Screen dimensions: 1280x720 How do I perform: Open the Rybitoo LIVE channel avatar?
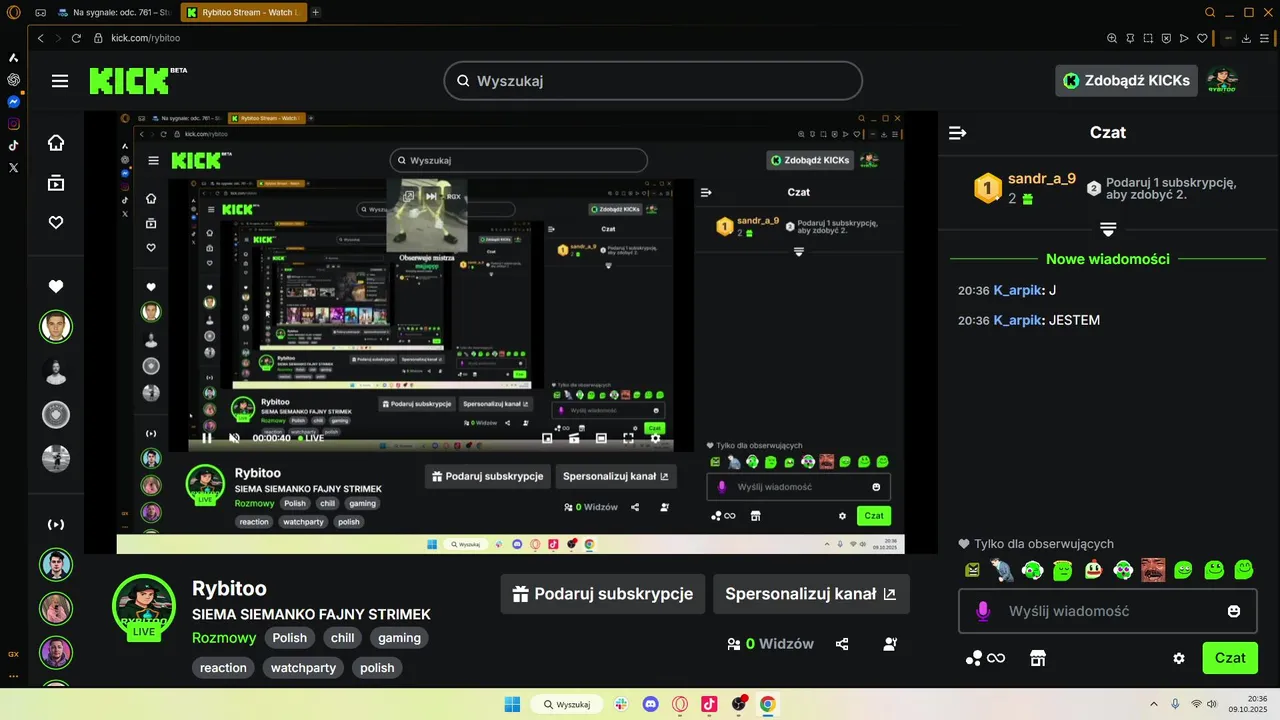click(x=145, y=606)
